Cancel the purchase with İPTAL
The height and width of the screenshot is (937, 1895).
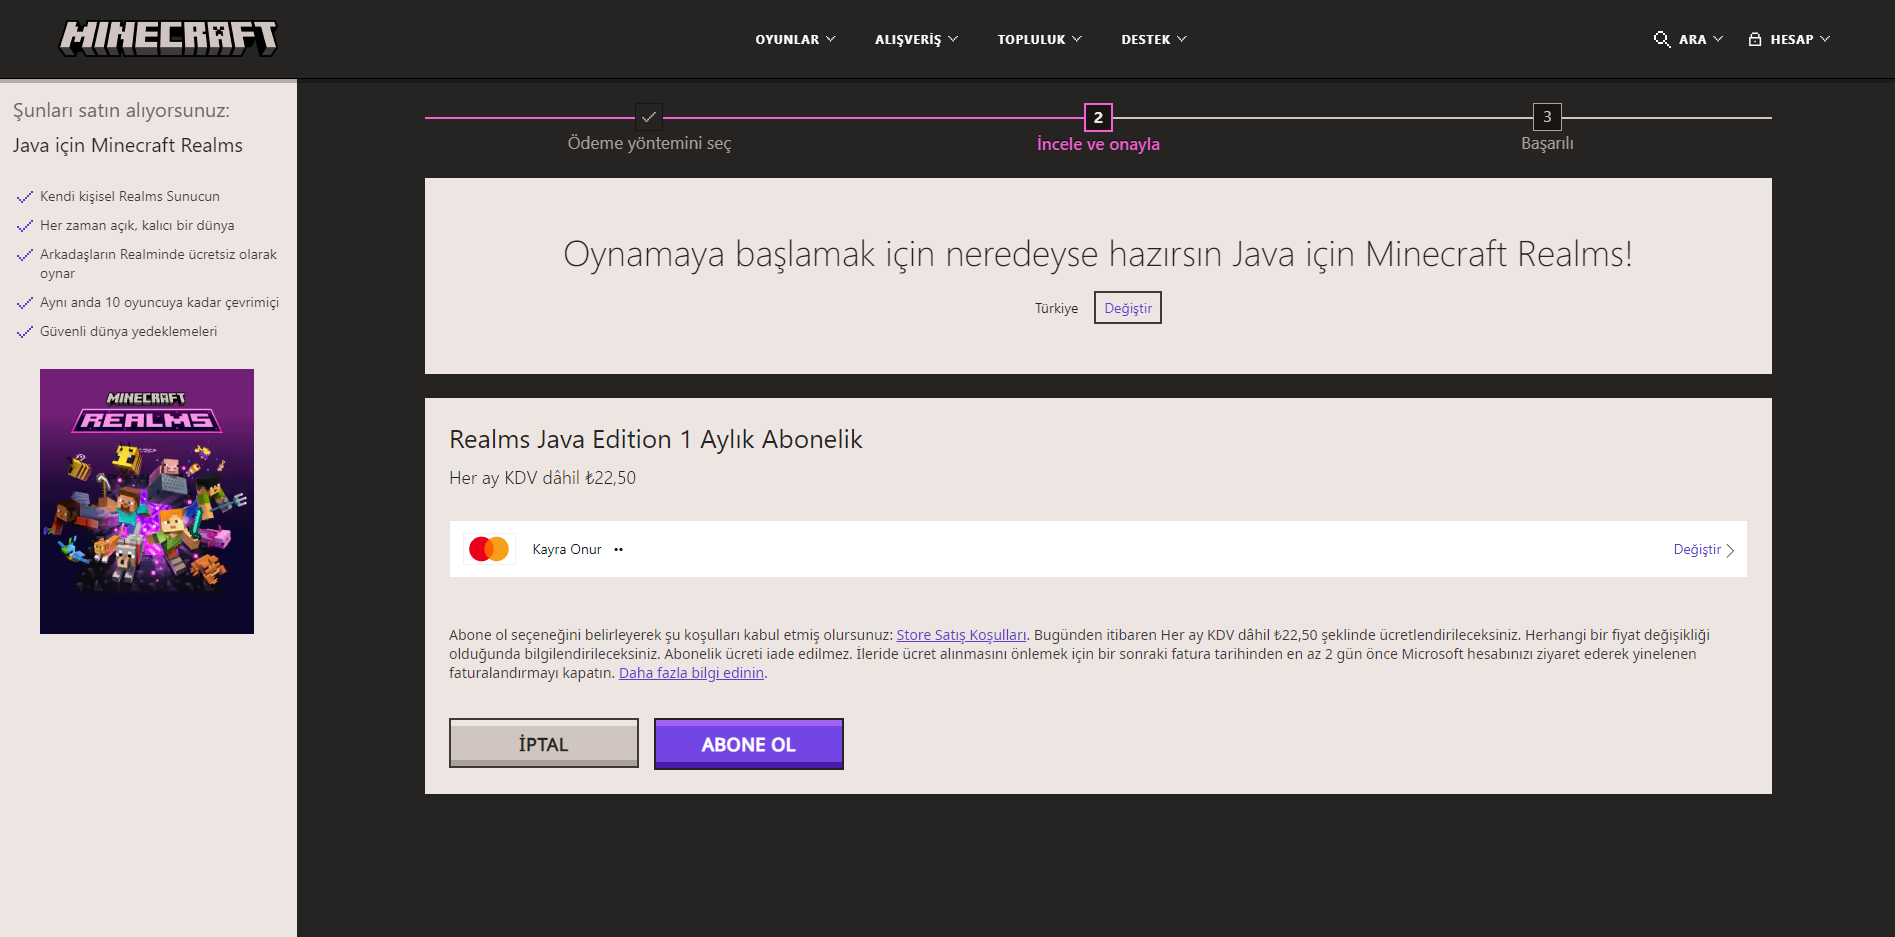544,743
